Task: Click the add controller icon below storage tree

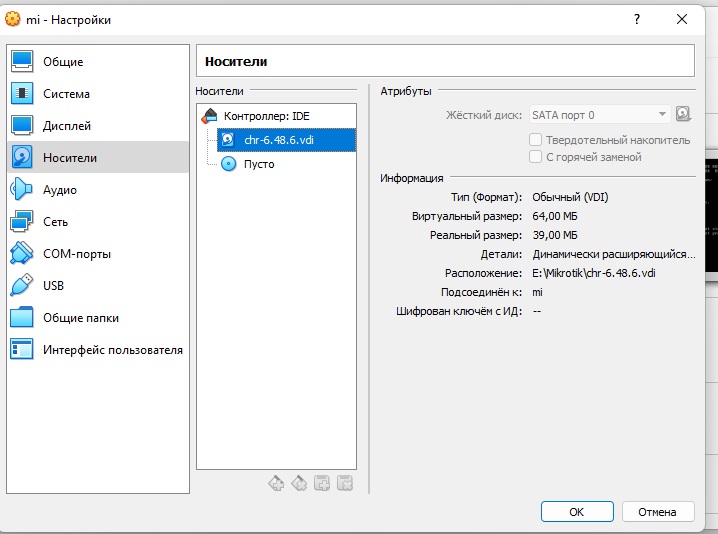Action: click(277, 483)
